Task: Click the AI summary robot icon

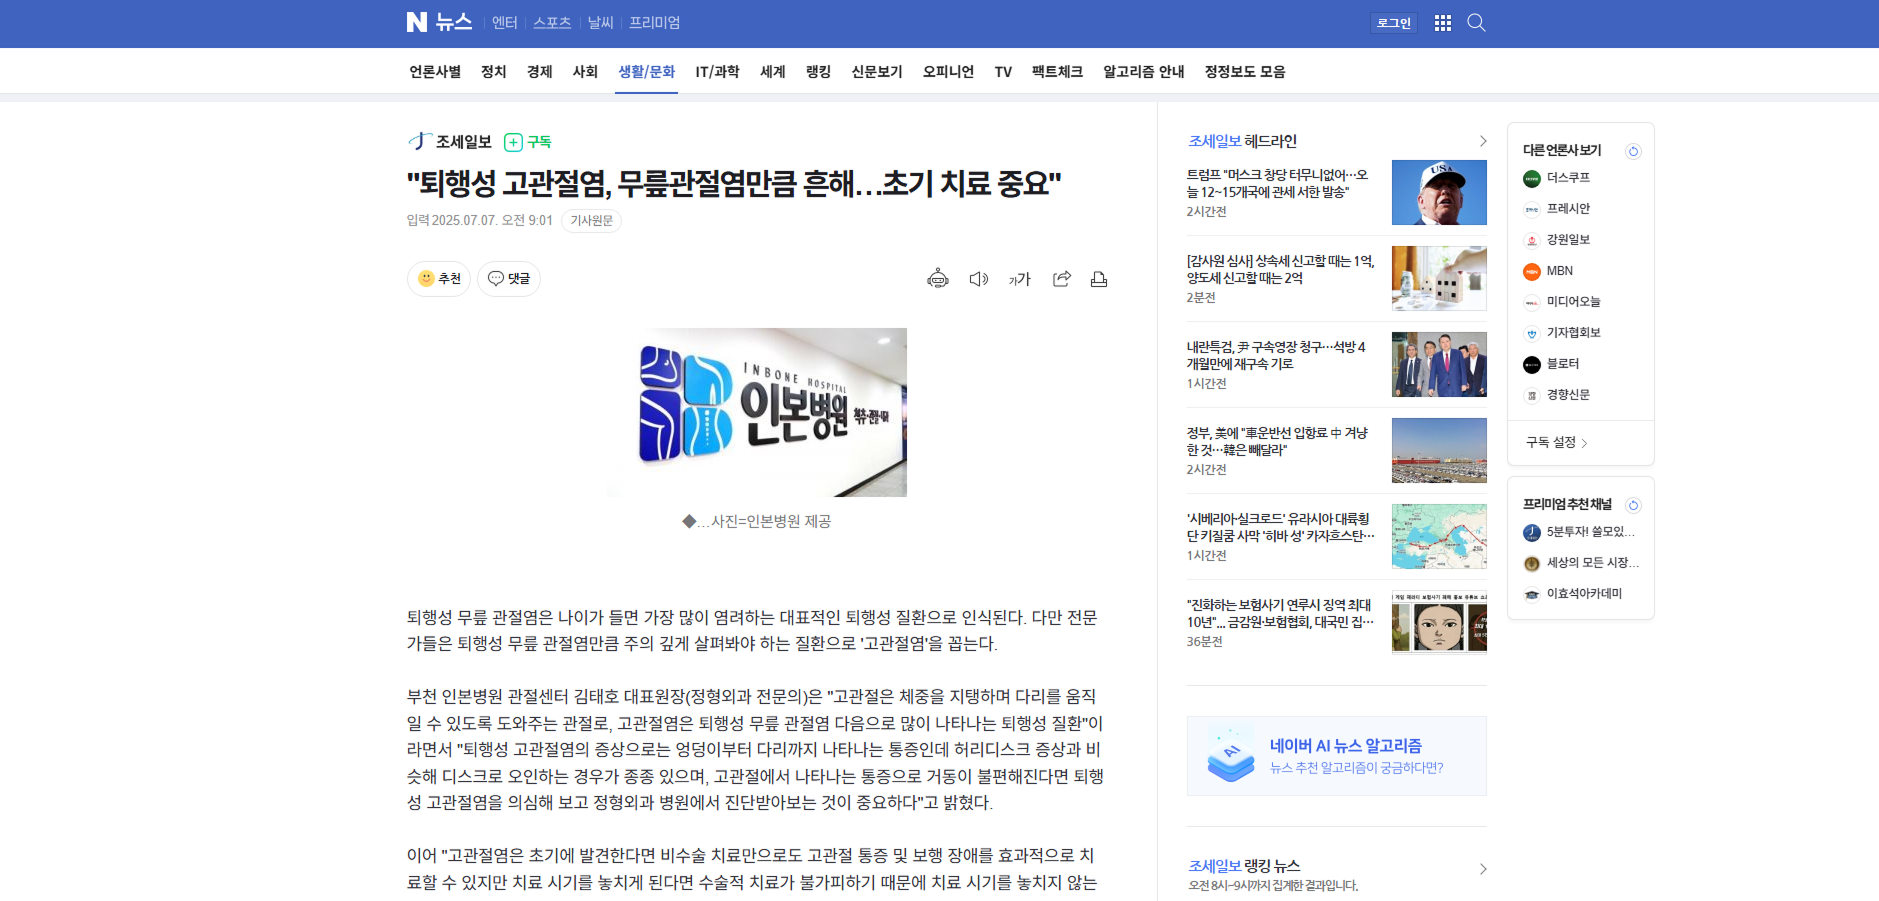Action: pos(937,279)
